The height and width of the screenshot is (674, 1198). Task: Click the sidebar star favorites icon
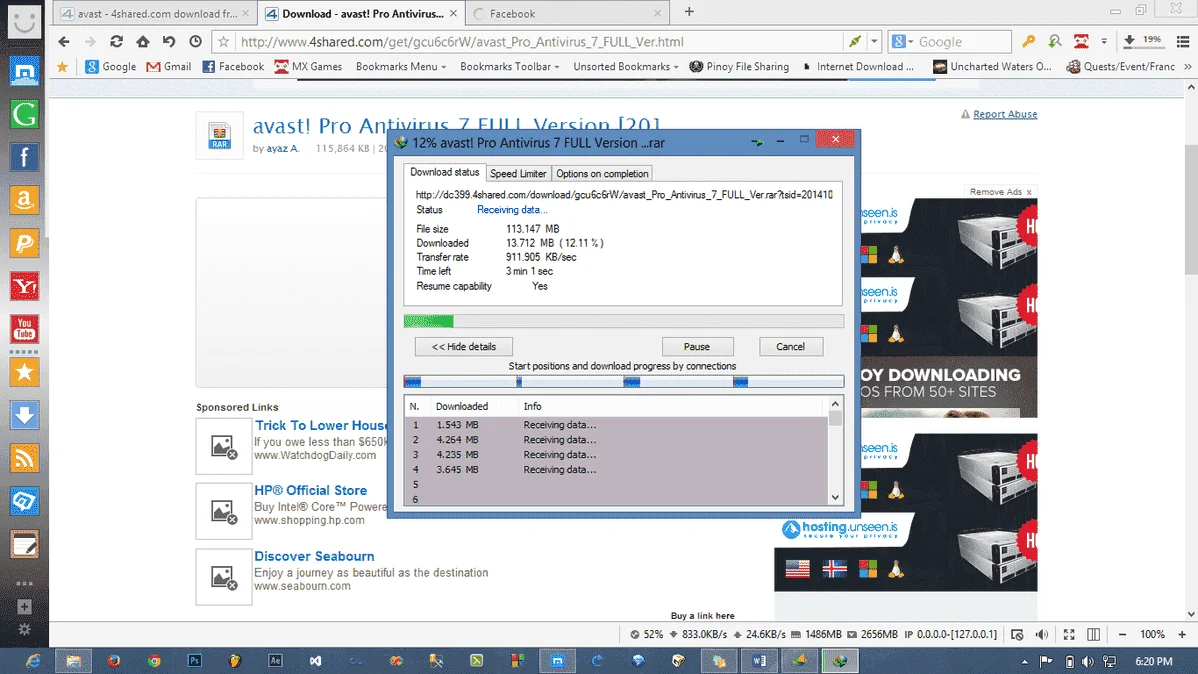[x=24, y=373]
